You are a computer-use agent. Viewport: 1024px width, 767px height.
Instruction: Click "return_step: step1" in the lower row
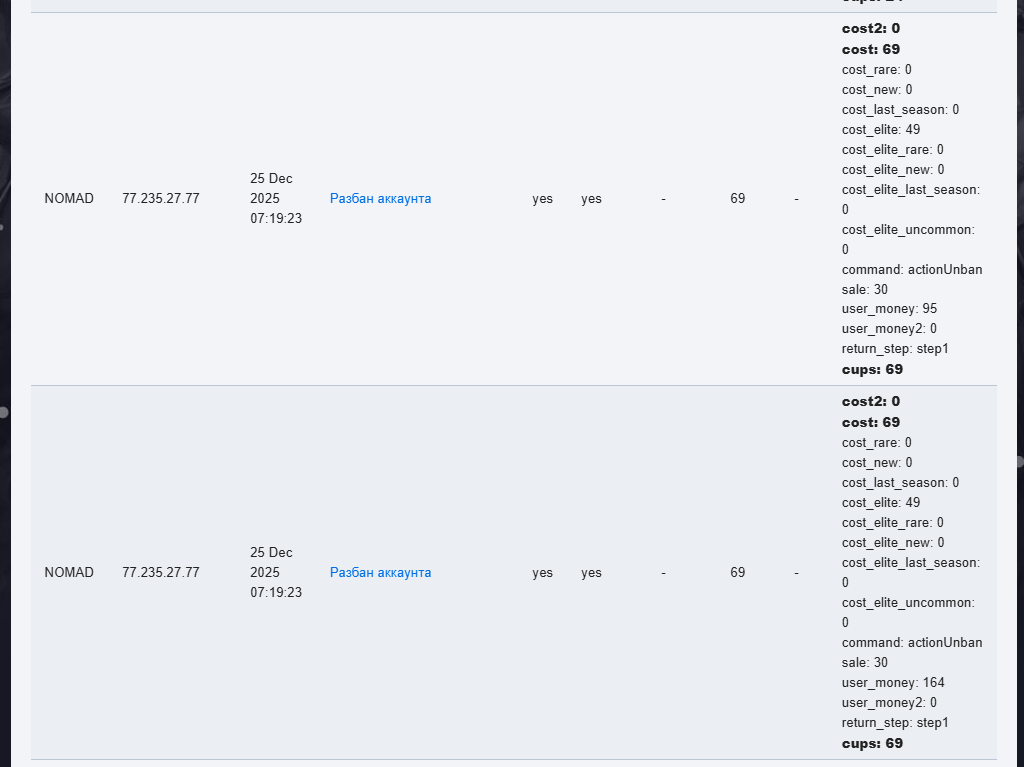[895, 723]
